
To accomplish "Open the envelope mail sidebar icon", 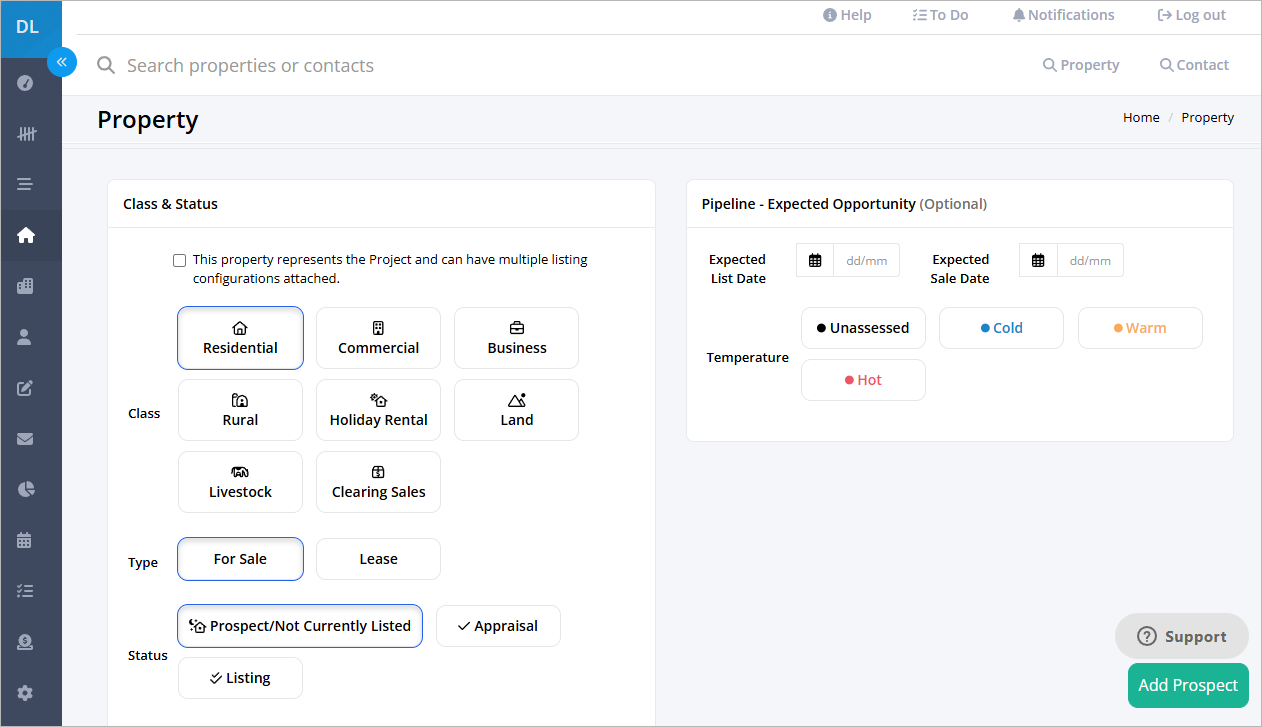I will [x=26, y=439].
